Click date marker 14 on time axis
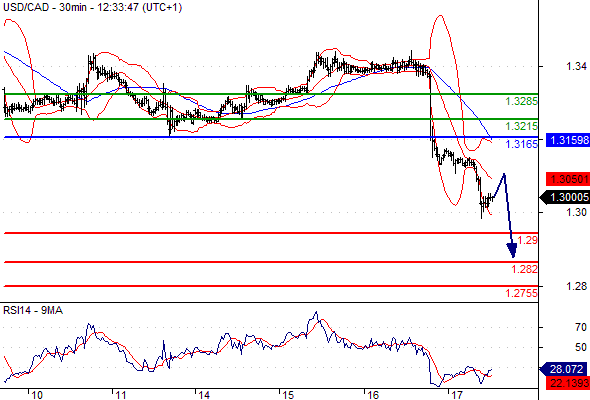The width and height of the screenshot is (590, 400). coord(204,395)
